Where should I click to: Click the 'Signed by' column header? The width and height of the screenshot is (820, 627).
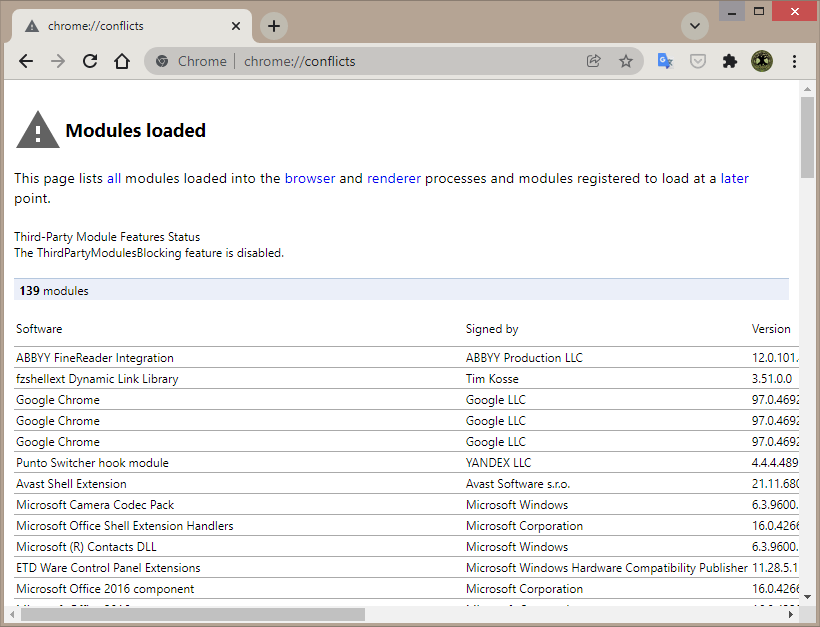pyautogui.click(x=492, y=329)
